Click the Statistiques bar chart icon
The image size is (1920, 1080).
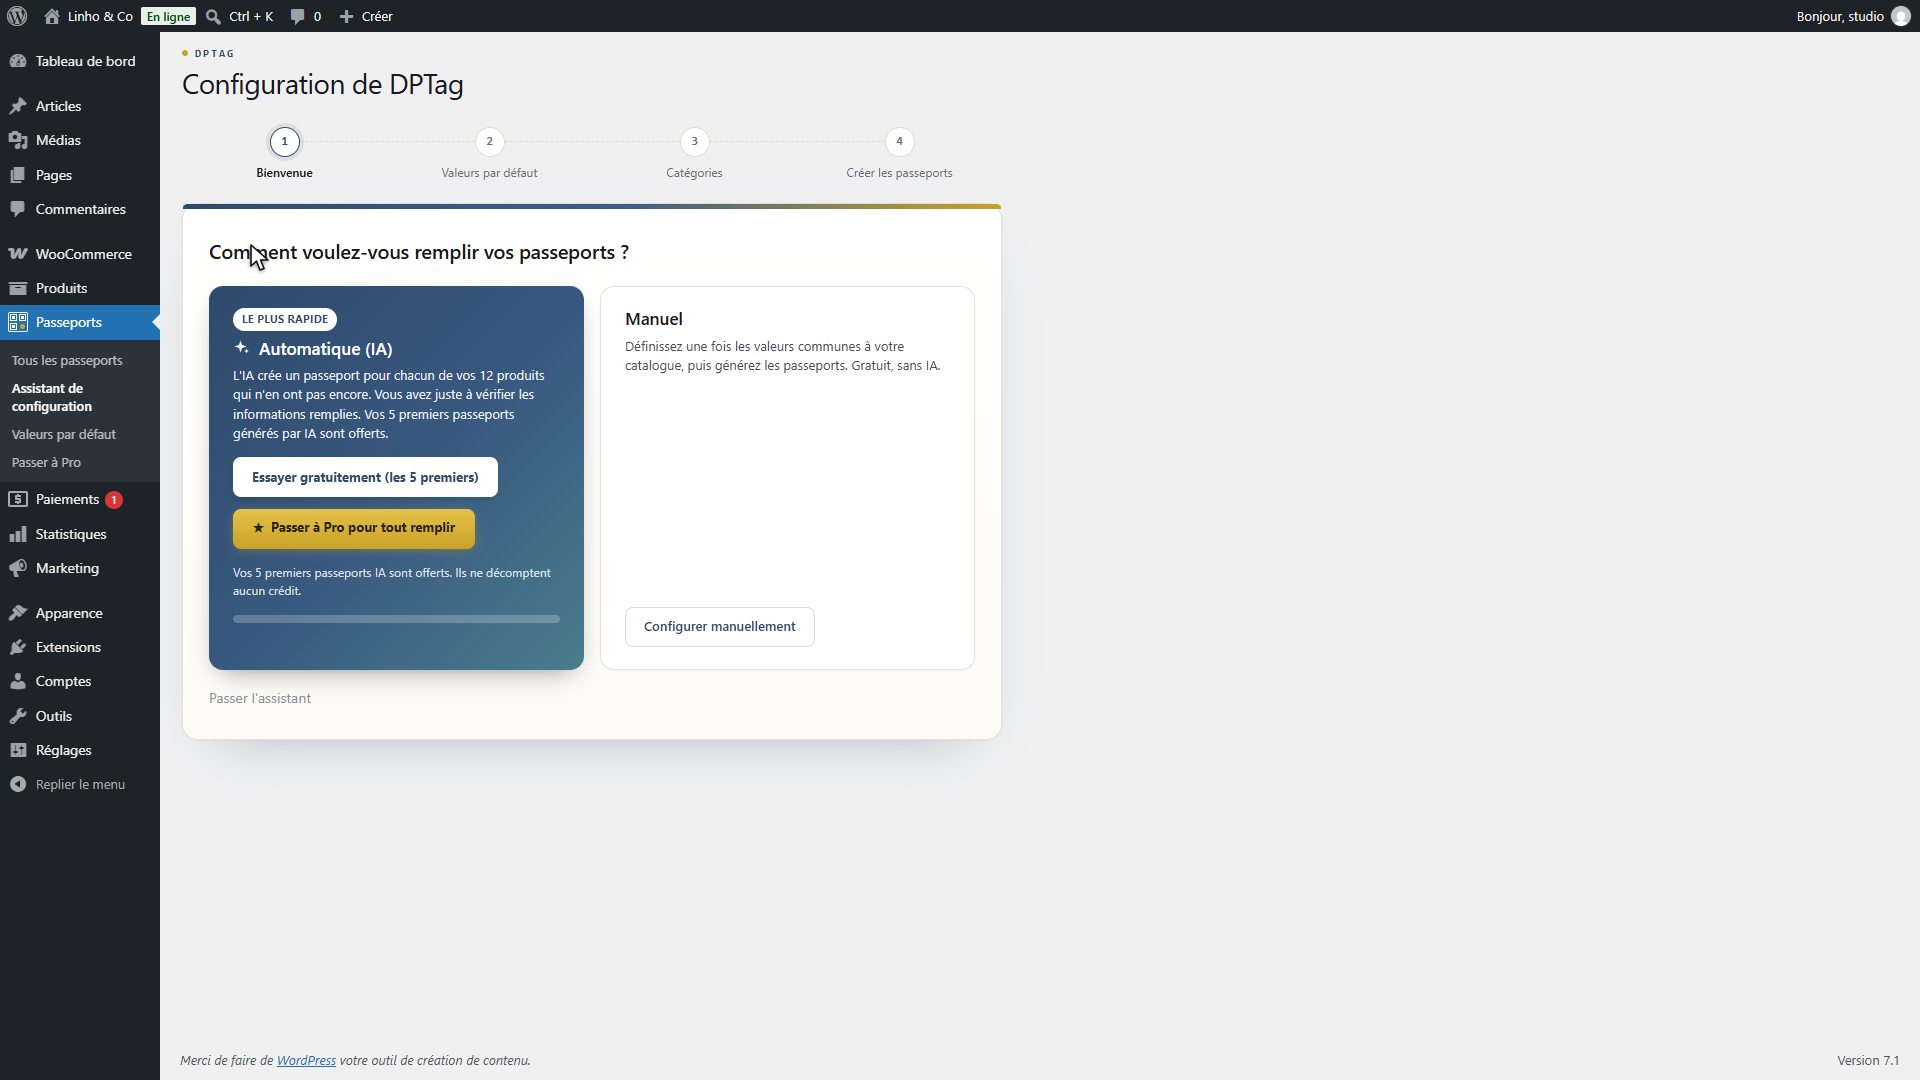[x=18, y=534]
